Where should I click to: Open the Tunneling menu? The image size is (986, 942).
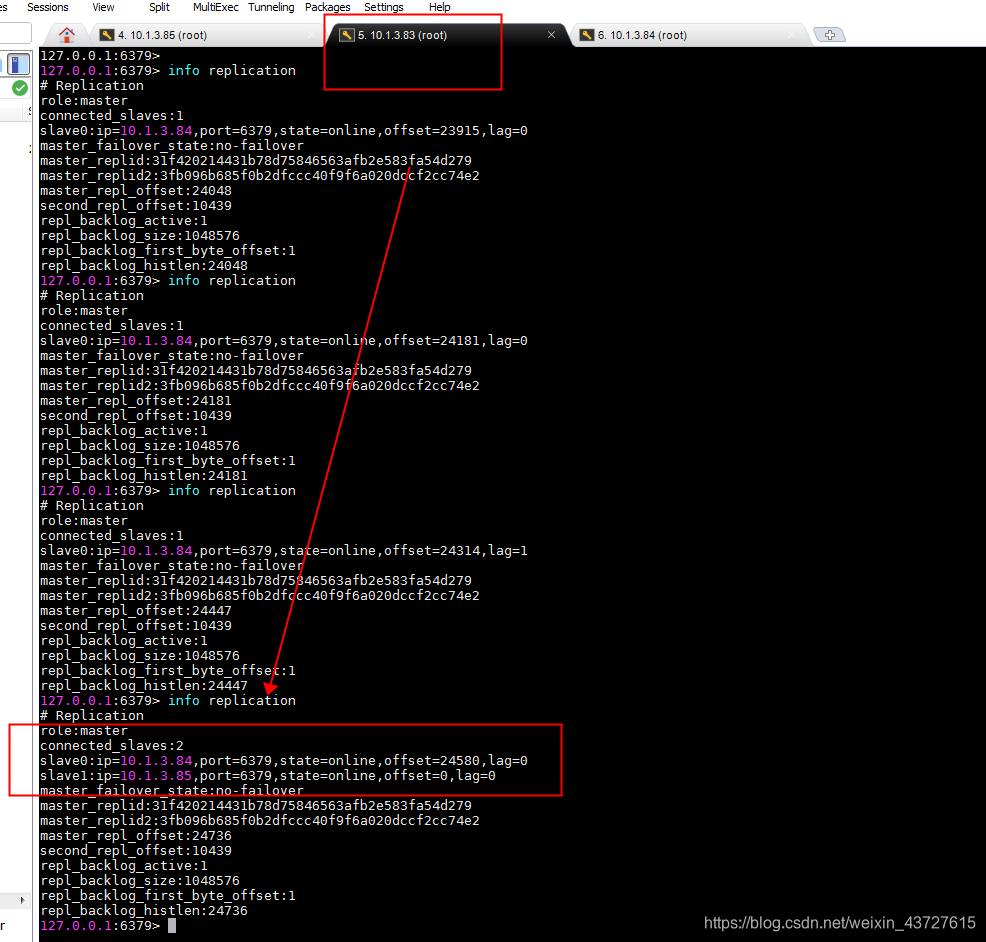point(271,7)
